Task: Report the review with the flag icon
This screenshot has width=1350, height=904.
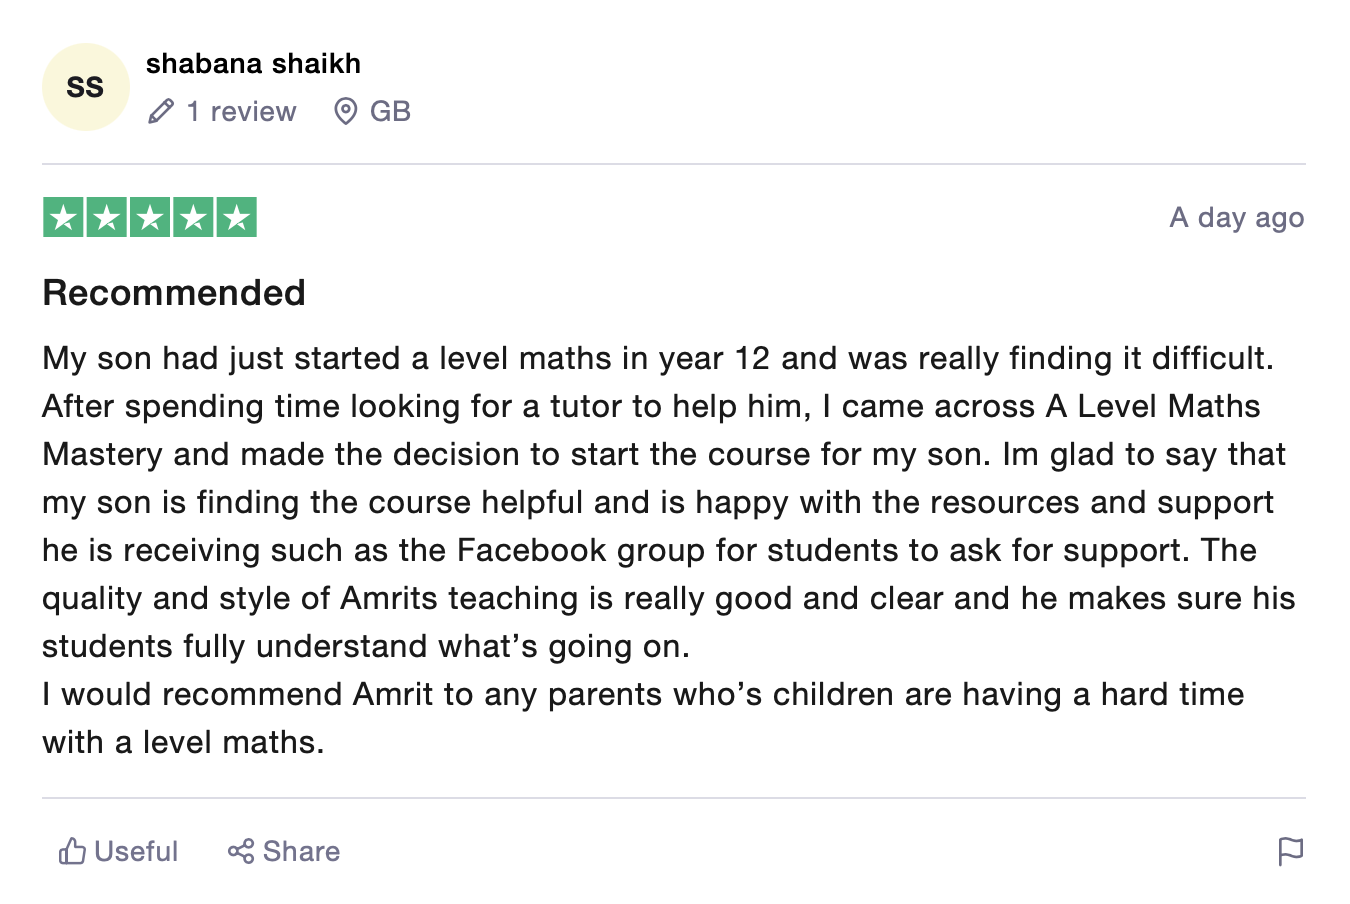Action: (1290, 851)
